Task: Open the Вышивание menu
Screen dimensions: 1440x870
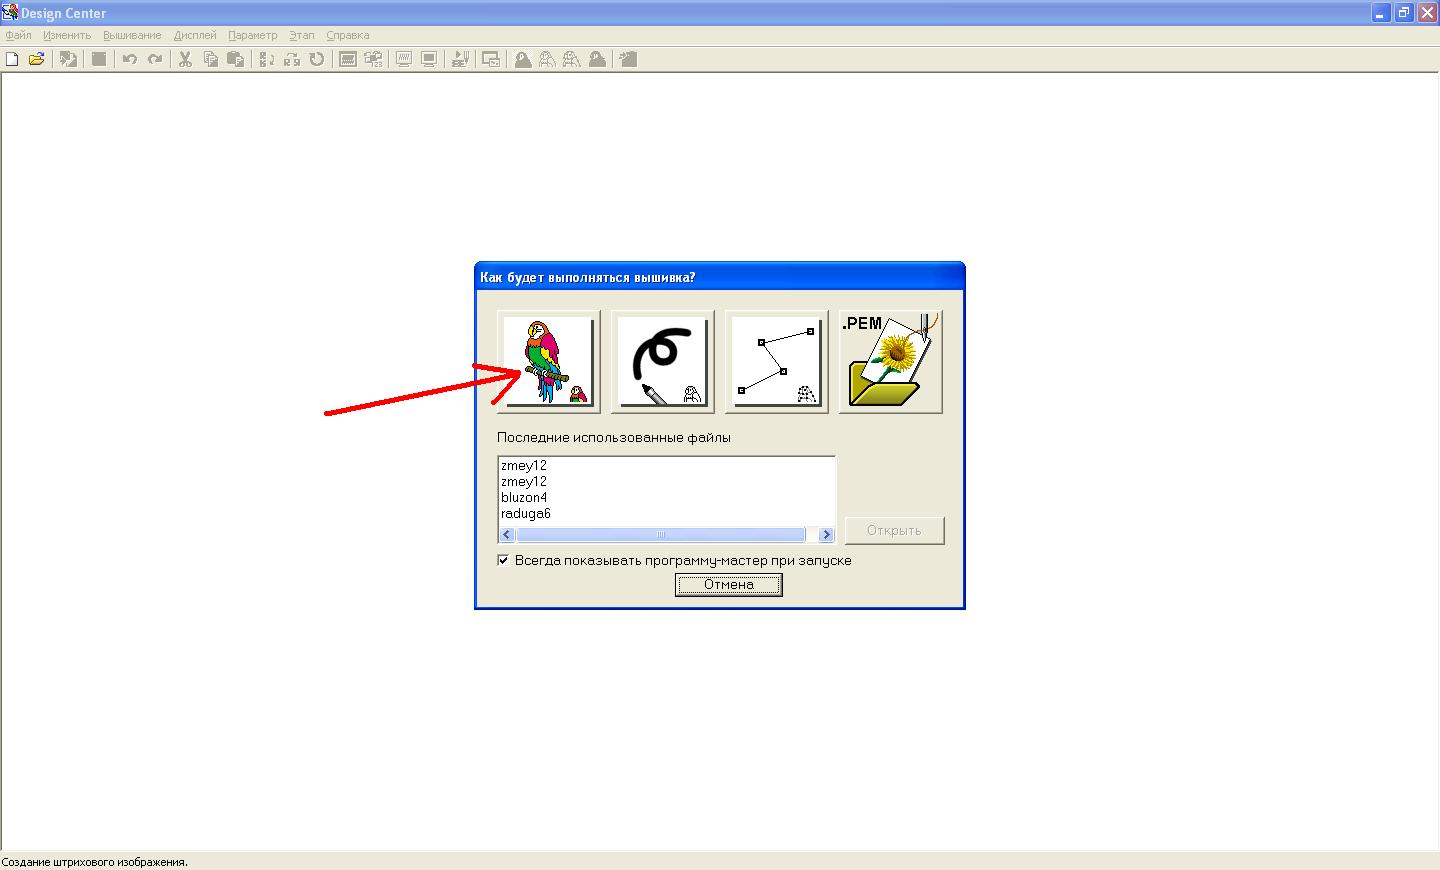Action: point(132,35)
